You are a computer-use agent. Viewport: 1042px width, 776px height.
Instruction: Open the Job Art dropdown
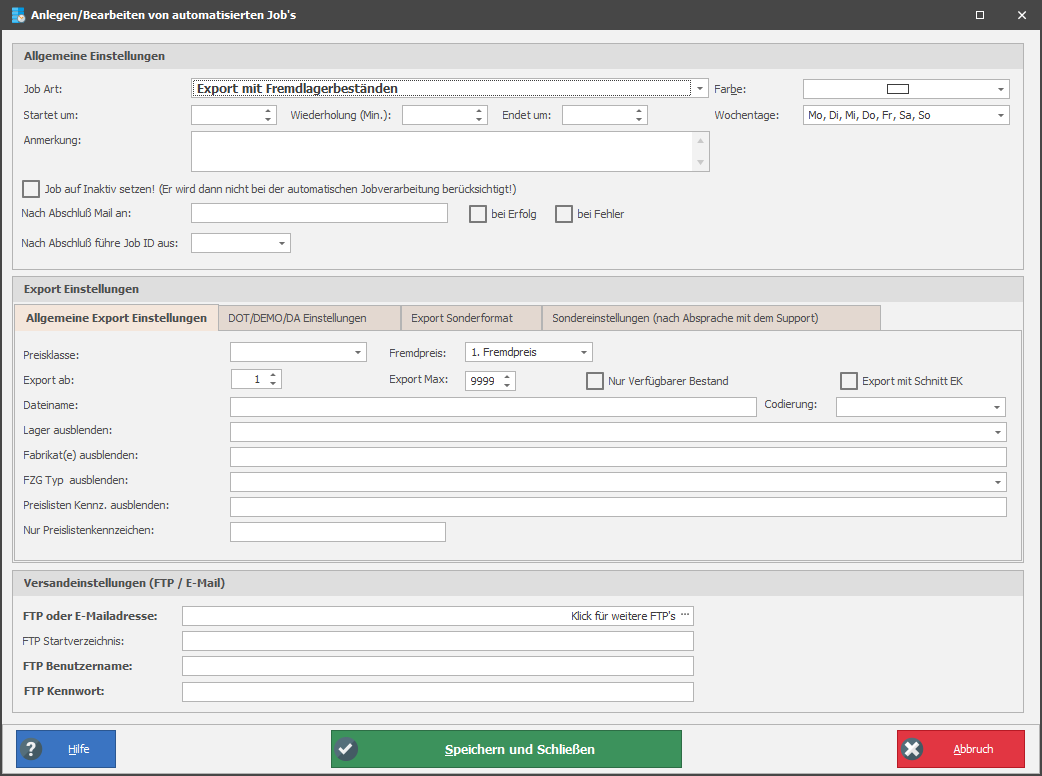pos(700,88)
